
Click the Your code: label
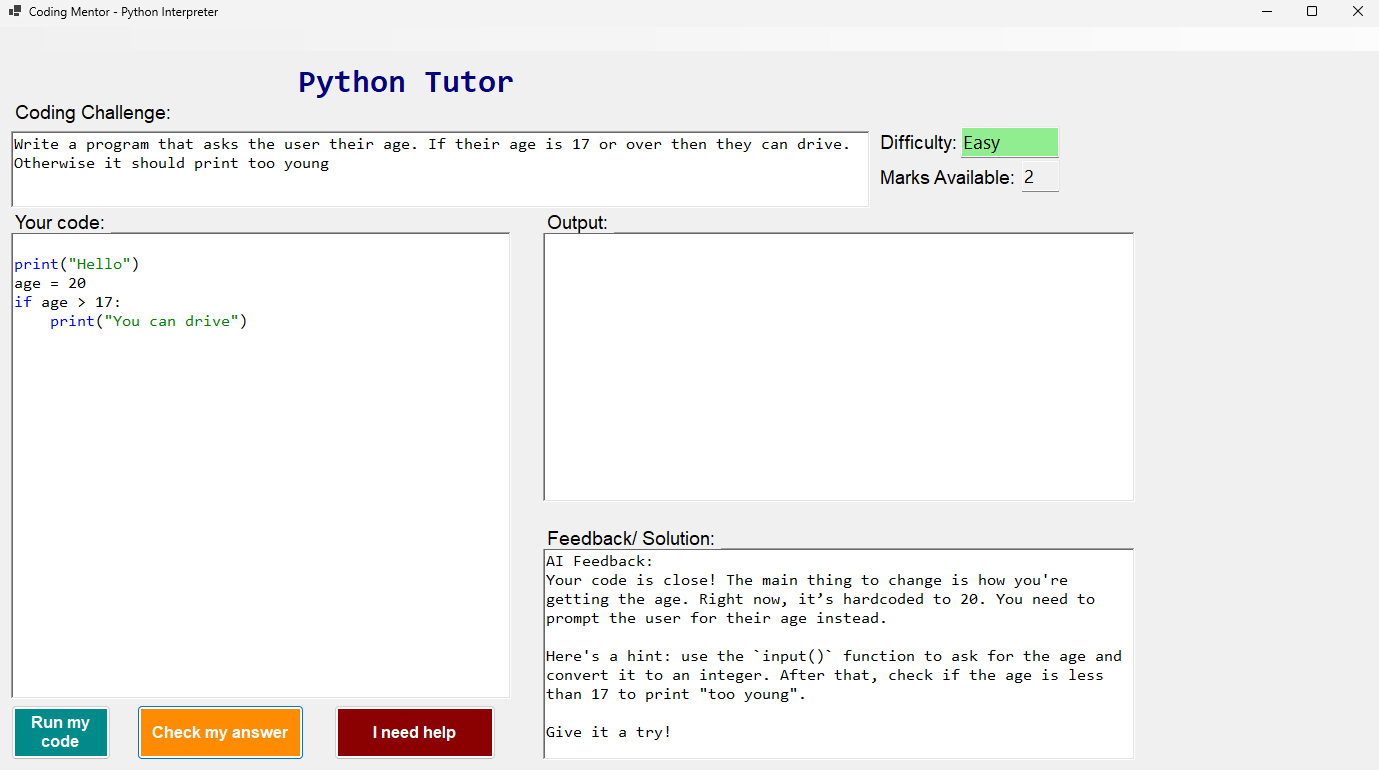point(60,222)
